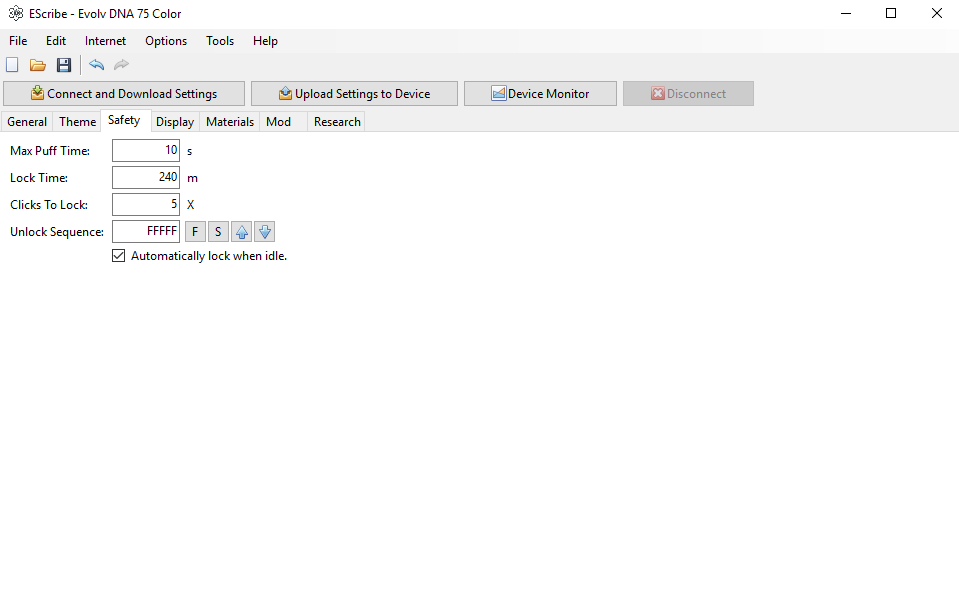Click Connect and Download Settings
This screenshot has height=605, width=959.
124,94
